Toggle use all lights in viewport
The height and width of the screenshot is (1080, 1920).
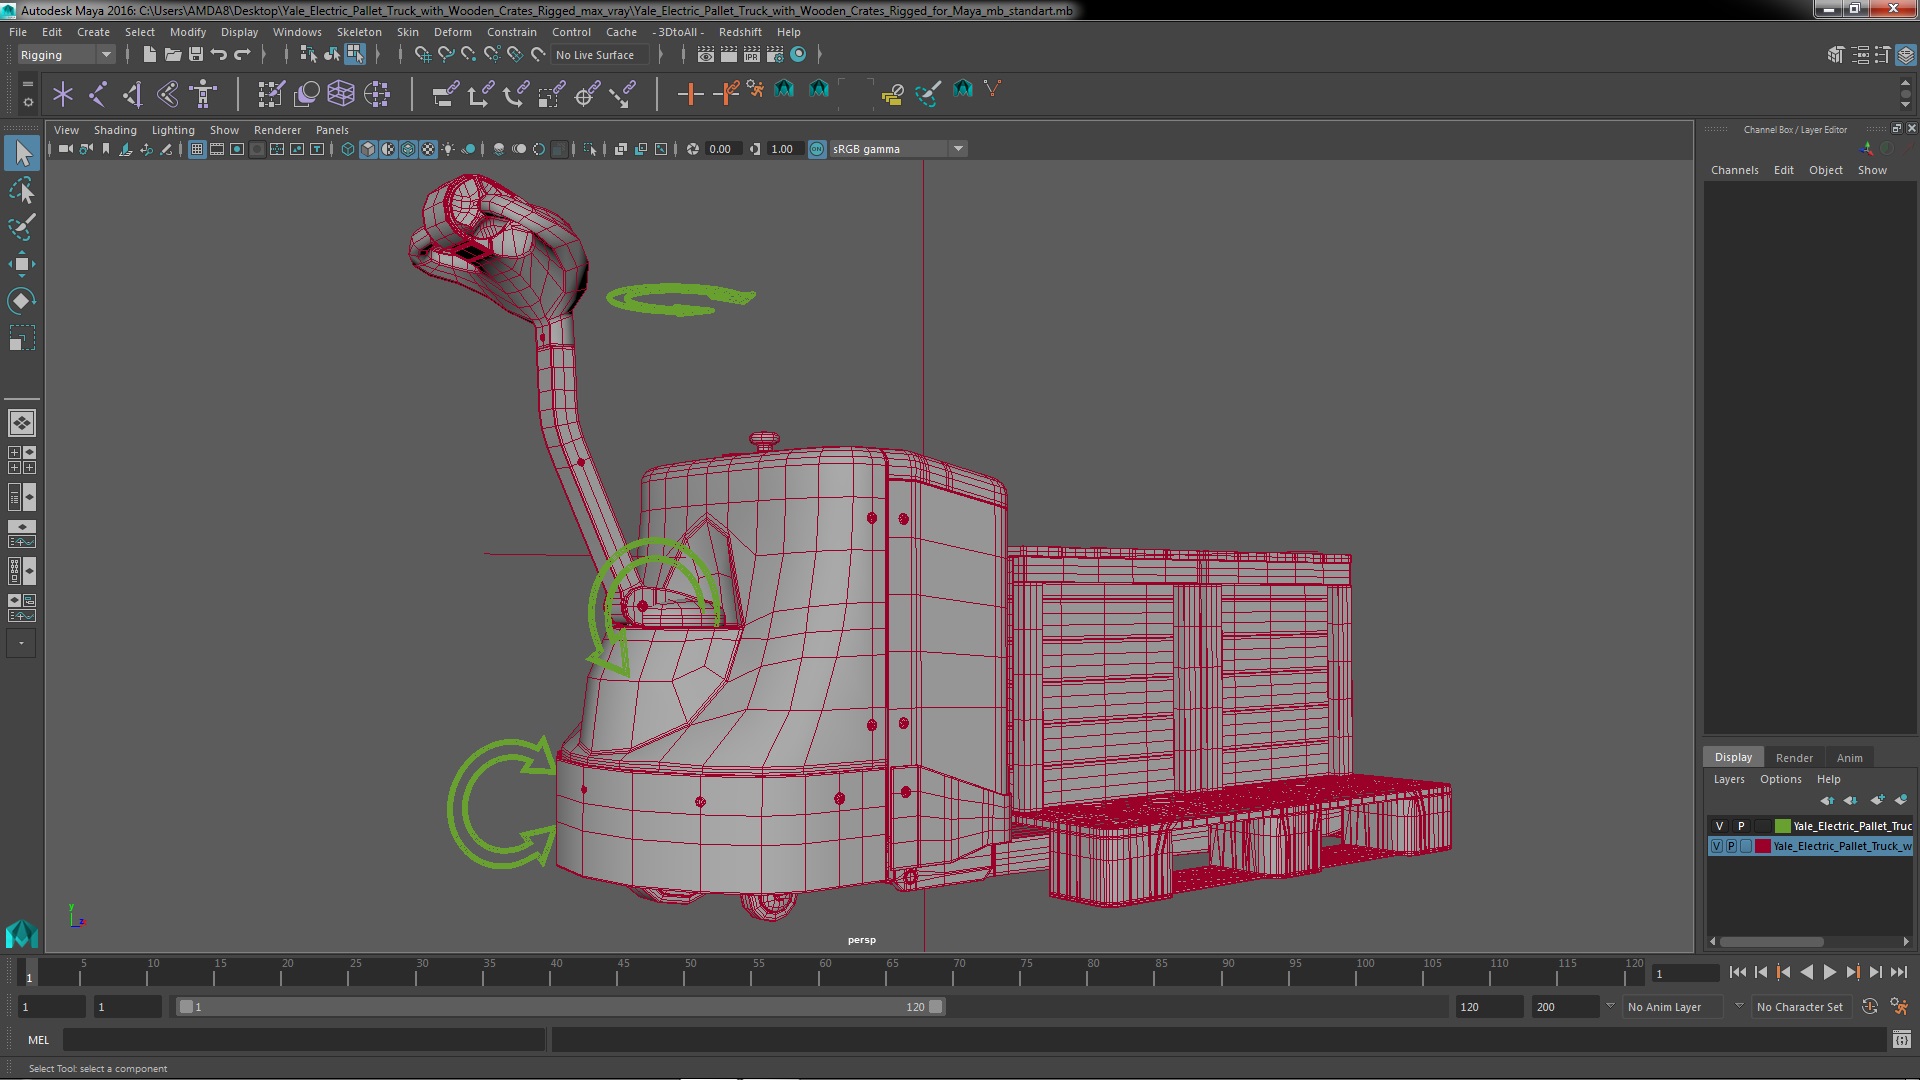click(448, 149)
